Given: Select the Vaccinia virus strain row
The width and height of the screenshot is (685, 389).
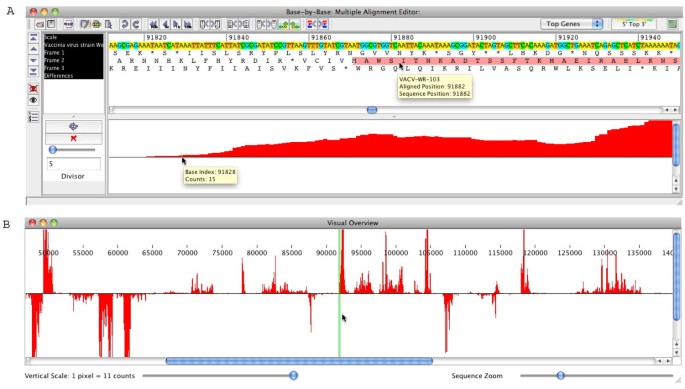Looking at the screenshot, I should (x=73, y=45).
